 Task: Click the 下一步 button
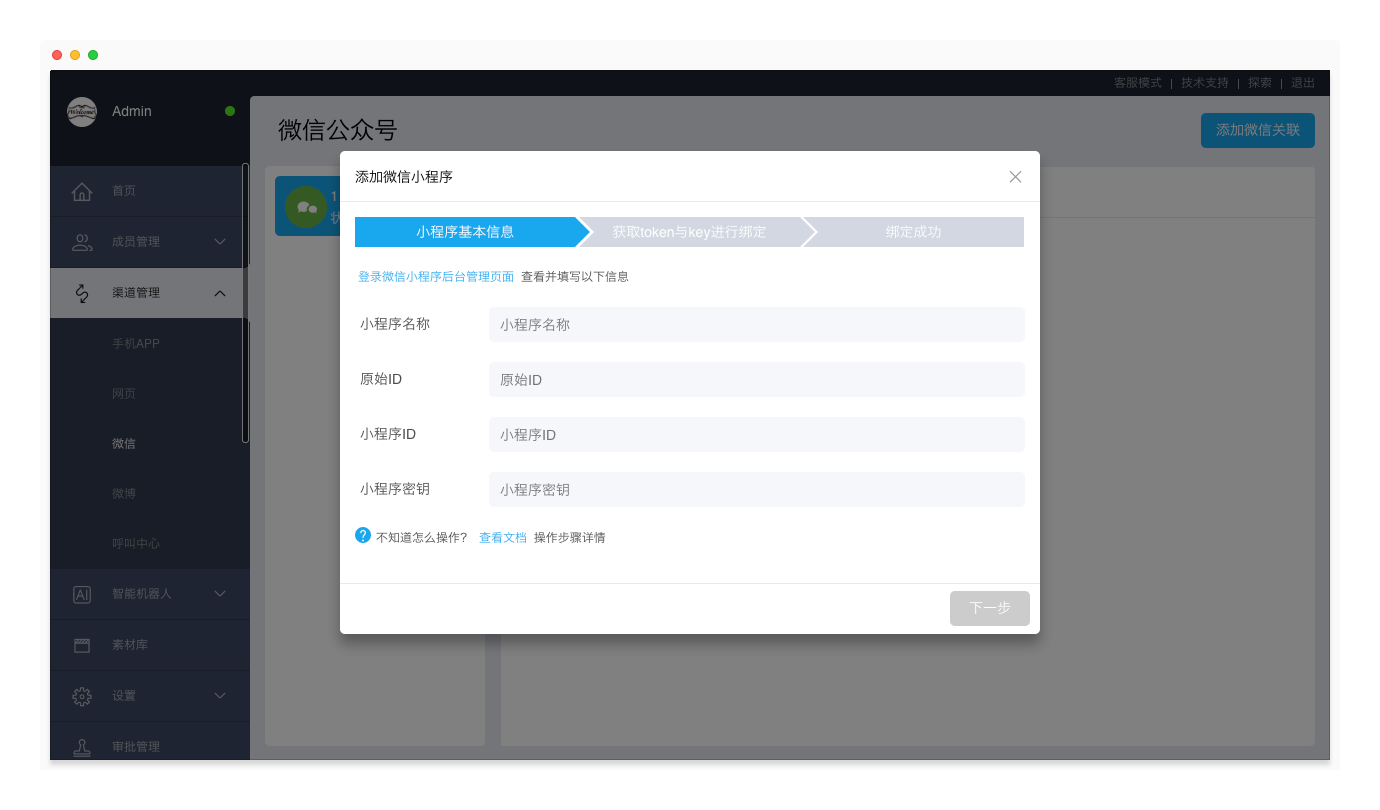[989, 608]
